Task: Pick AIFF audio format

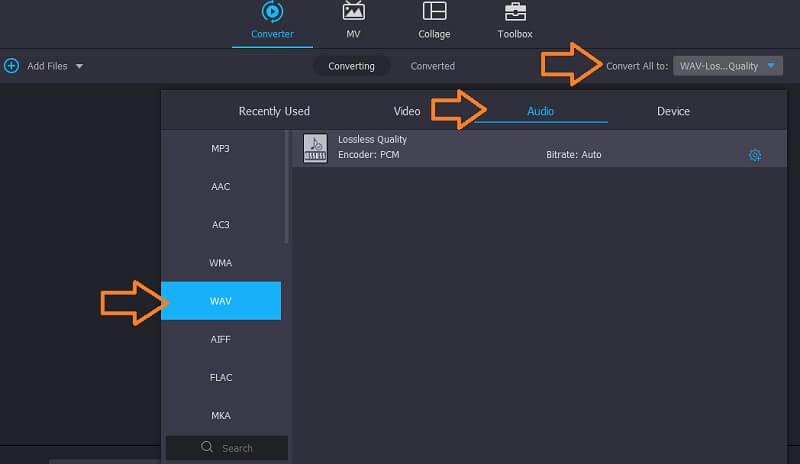Action: [x=221, y=339]
